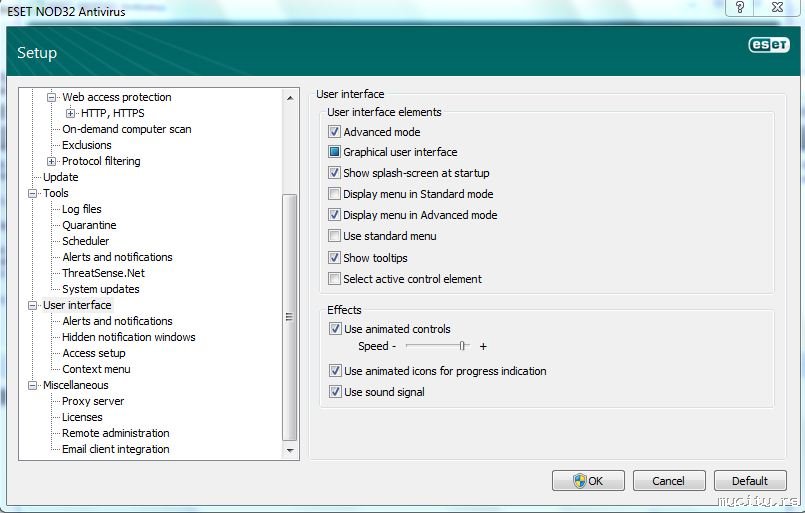Viewport: 805px width, 513px height.
Task: Select Licenses in the tree
Action: click(82, 417)
